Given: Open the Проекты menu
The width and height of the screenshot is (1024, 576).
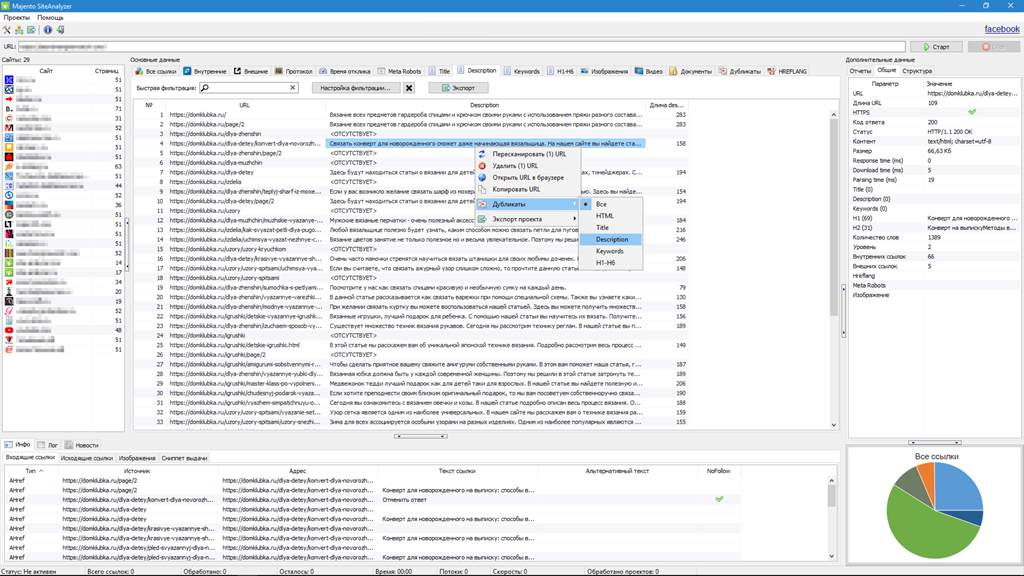Looking at the screenshot, I should (16, 17).
